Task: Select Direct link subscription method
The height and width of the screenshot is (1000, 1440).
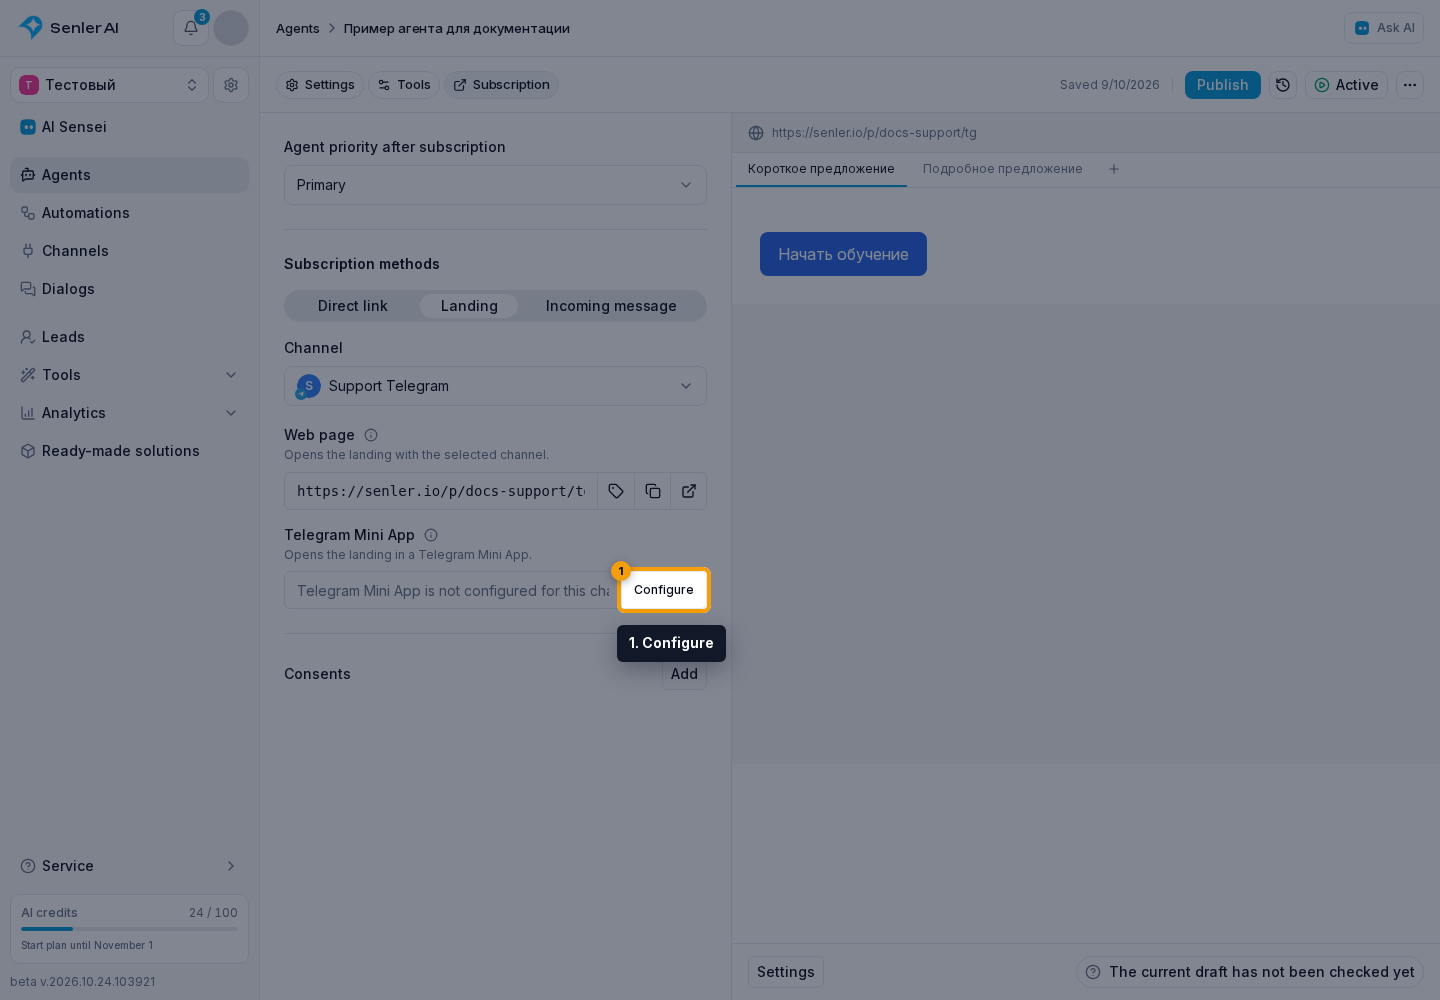Action: [353, 306]
